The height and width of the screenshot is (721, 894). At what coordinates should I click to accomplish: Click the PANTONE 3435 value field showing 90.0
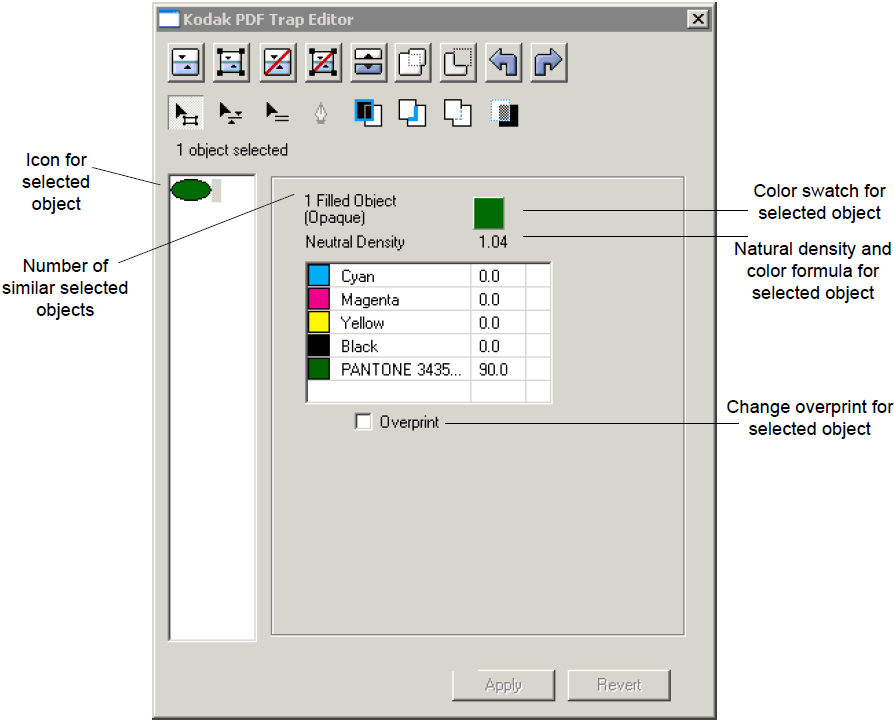click(x=497, y=369)
